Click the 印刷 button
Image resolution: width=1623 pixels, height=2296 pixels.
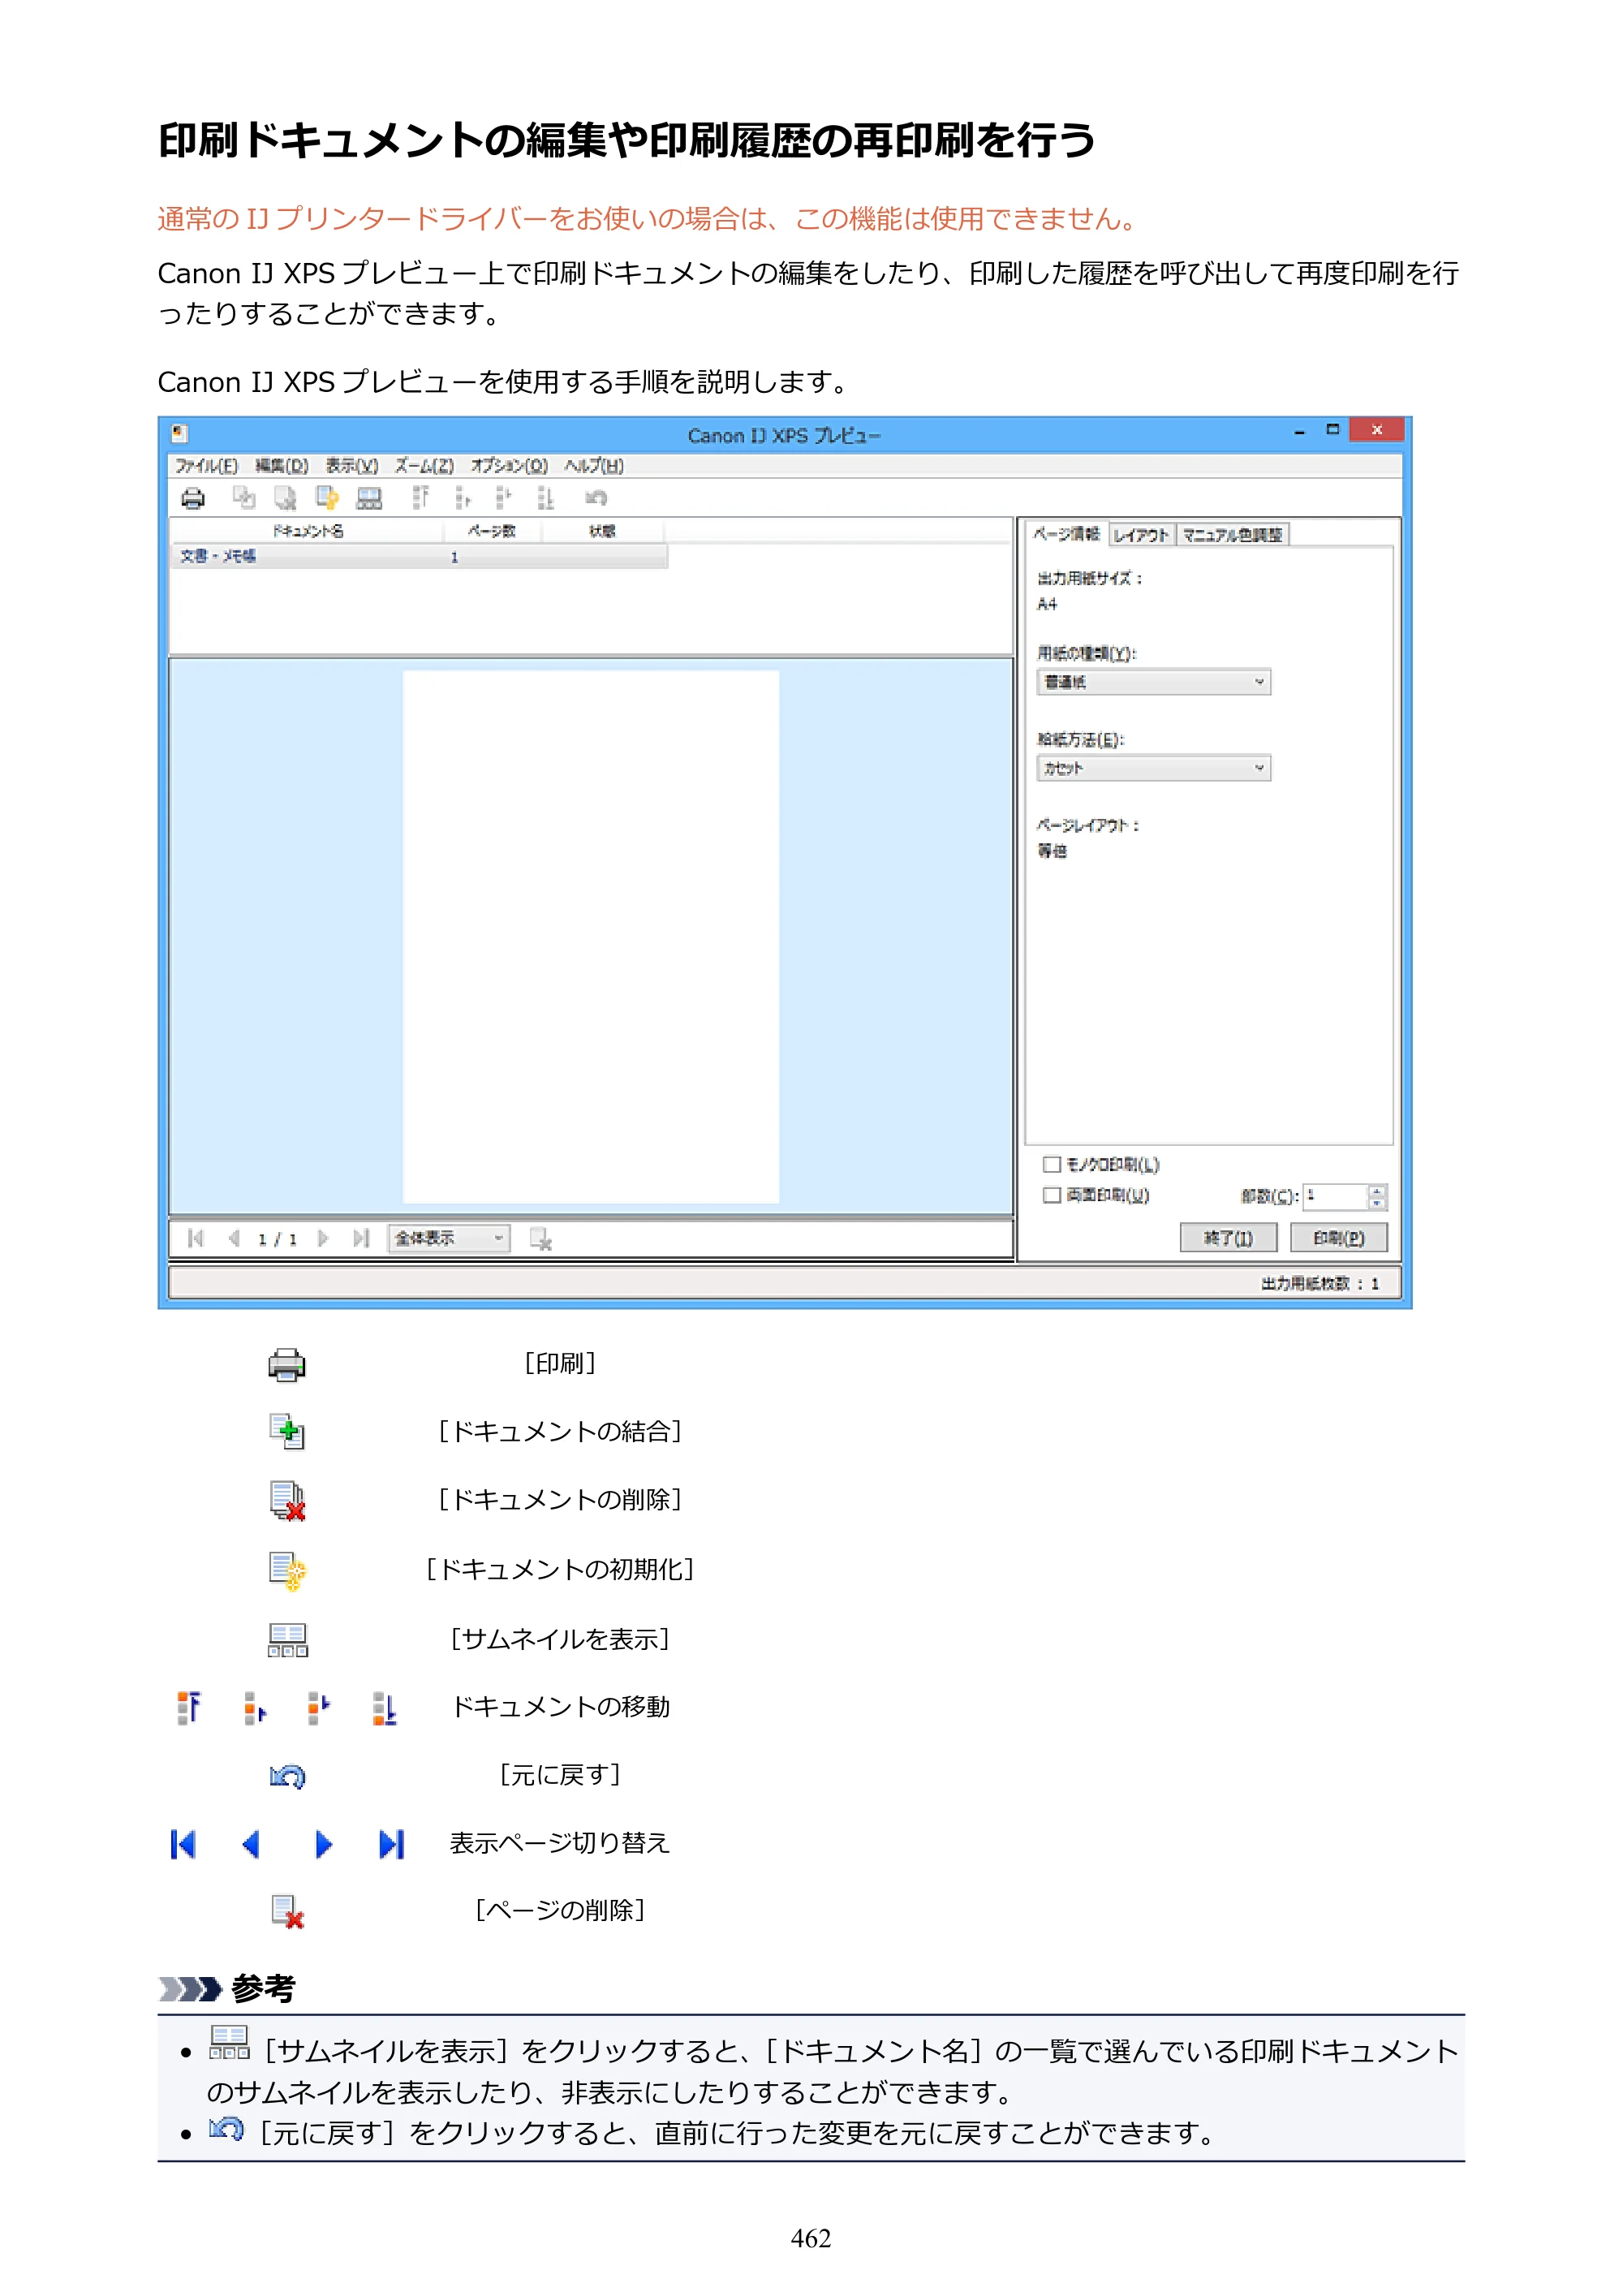[1338, 1238]
